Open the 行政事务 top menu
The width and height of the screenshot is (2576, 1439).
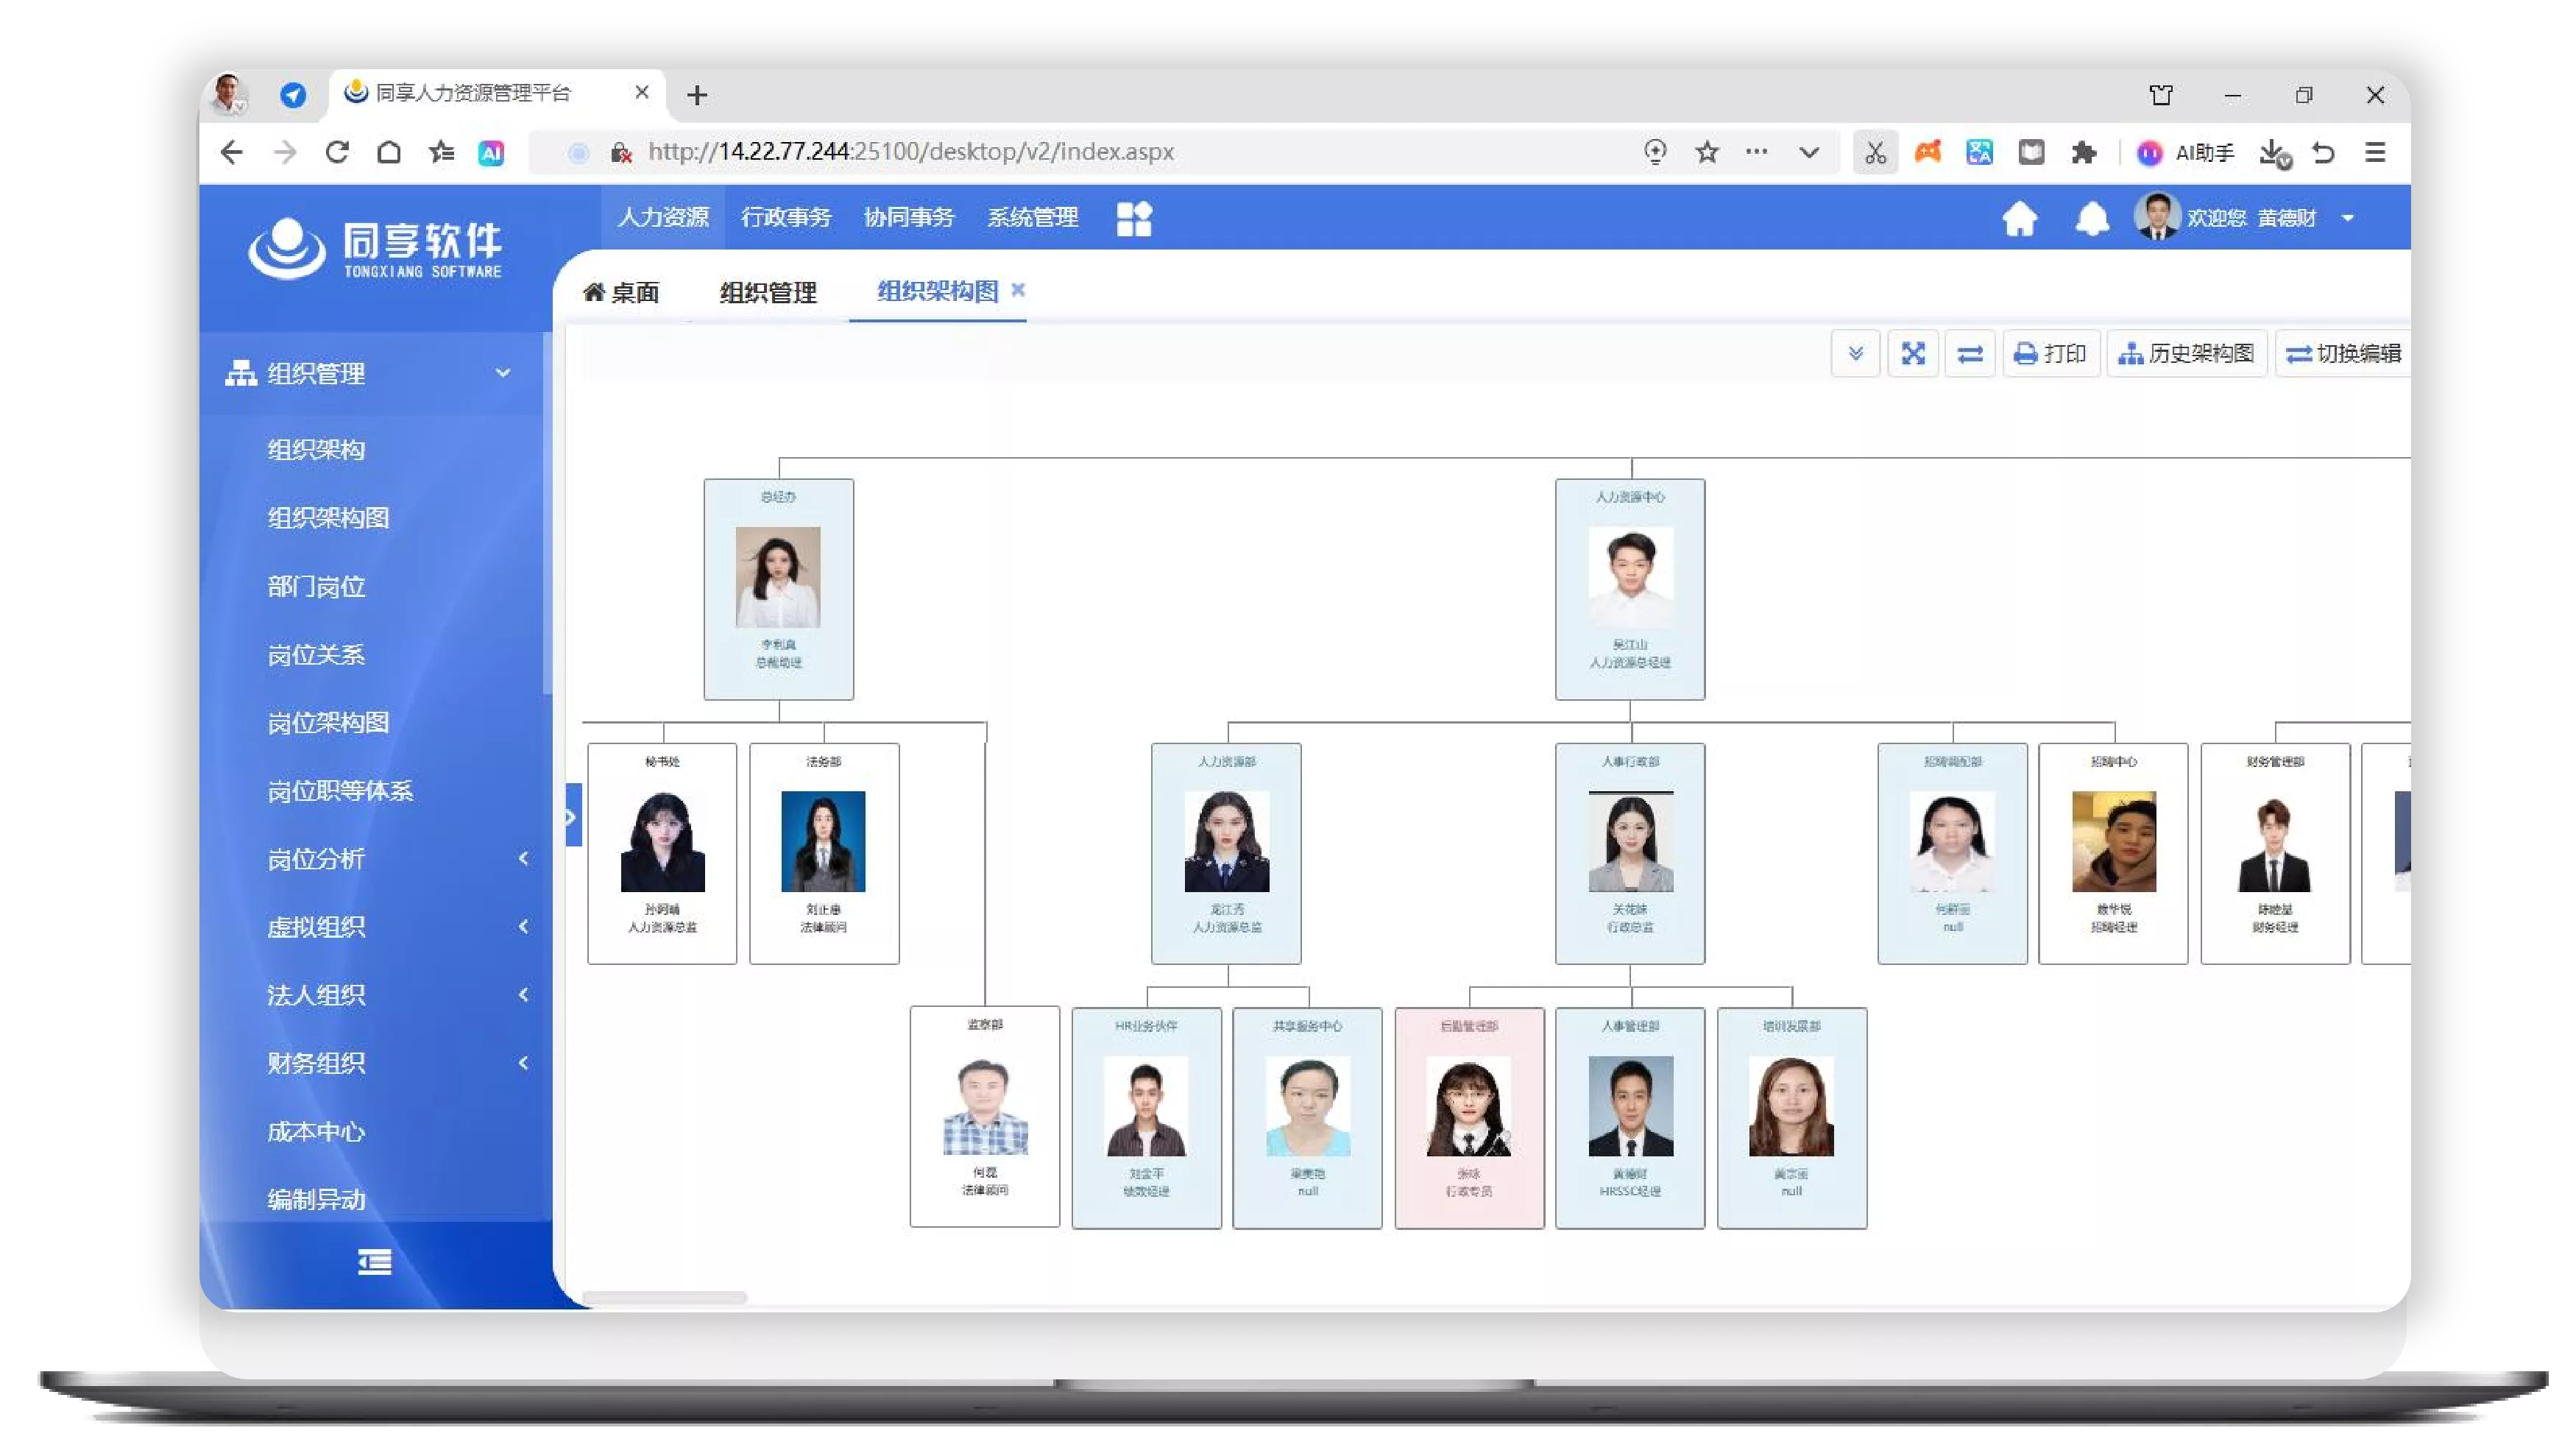[x=786, y=217]
